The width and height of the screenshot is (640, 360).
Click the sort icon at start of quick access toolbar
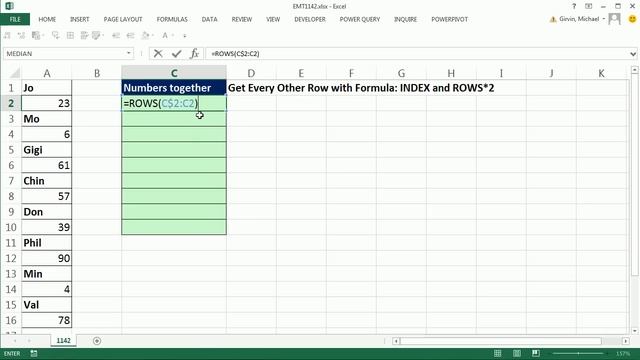(x=7, y=36)
